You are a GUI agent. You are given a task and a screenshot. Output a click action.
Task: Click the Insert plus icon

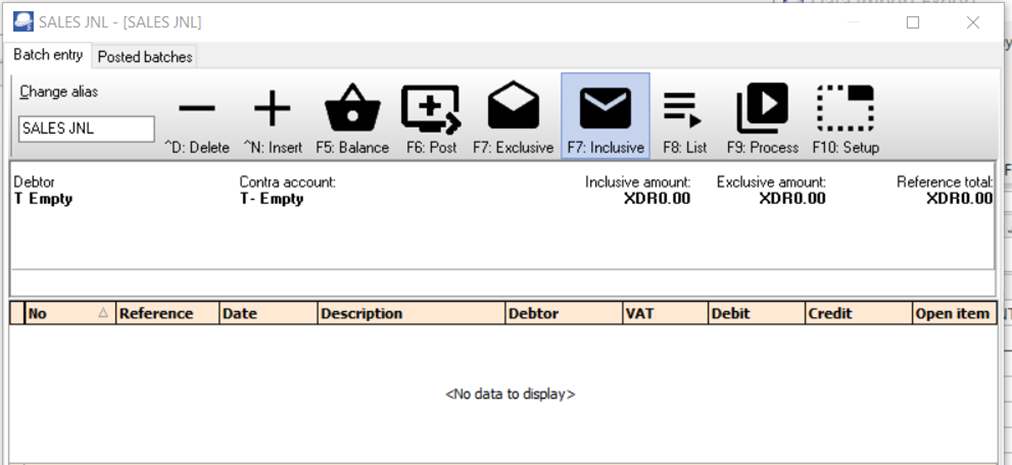click(x=272, y=110)
